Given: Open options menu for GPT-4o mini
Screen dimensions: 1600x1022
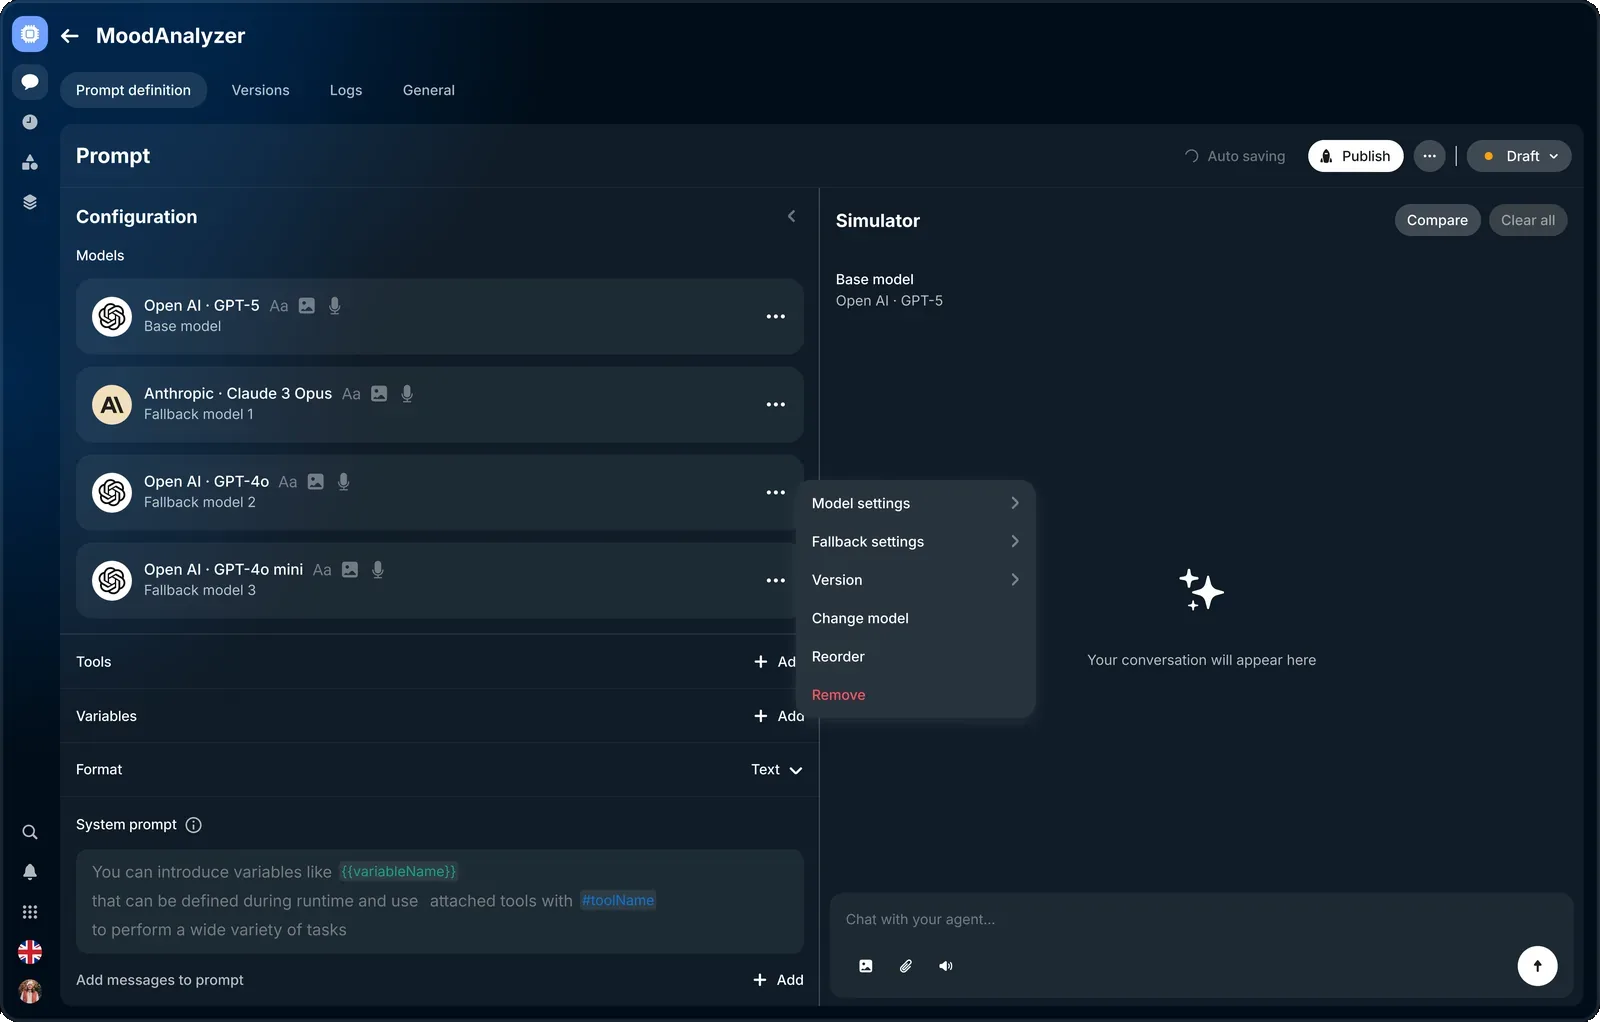Looking at the screenshot, I should pos(776,580).
